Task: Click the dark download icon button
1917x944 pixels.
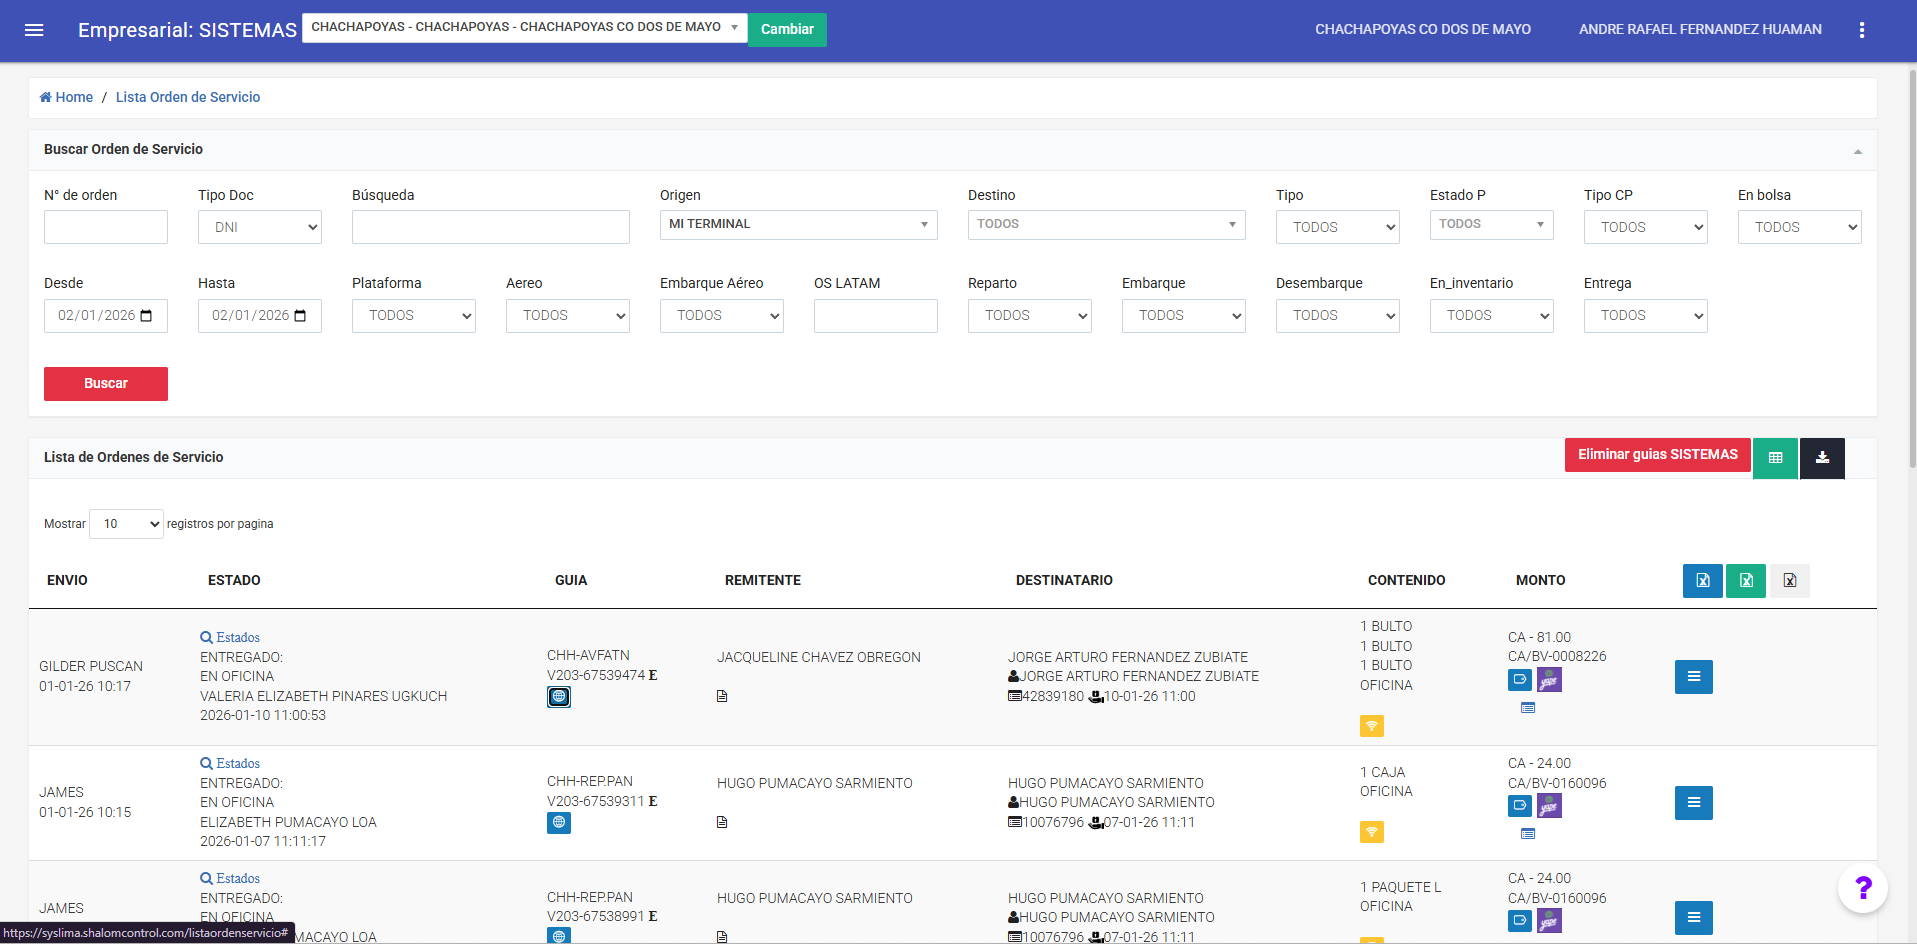Action: (x=1822, y=458)
